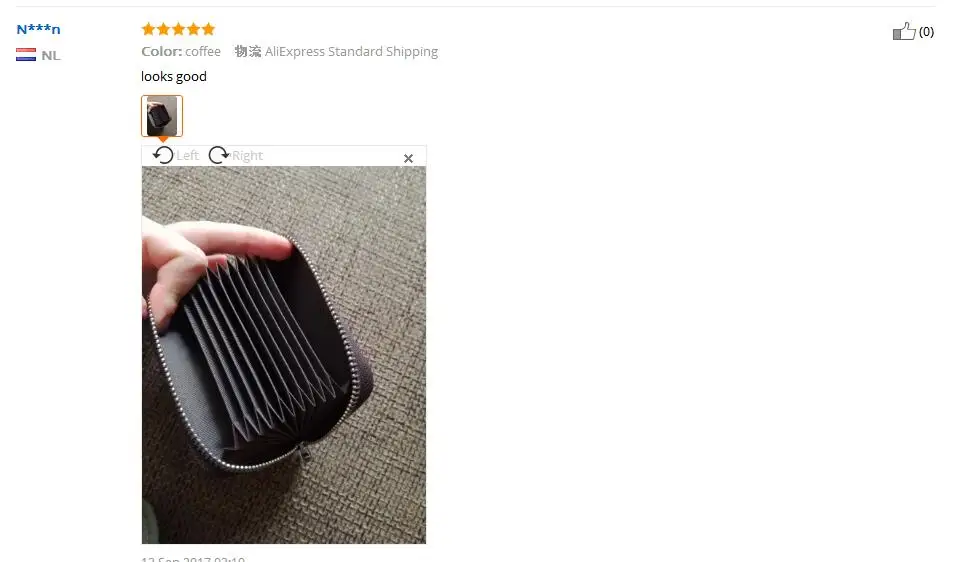The image size is (963, 562).
Task: Click the third orange rating star
Action: (178, 29)
